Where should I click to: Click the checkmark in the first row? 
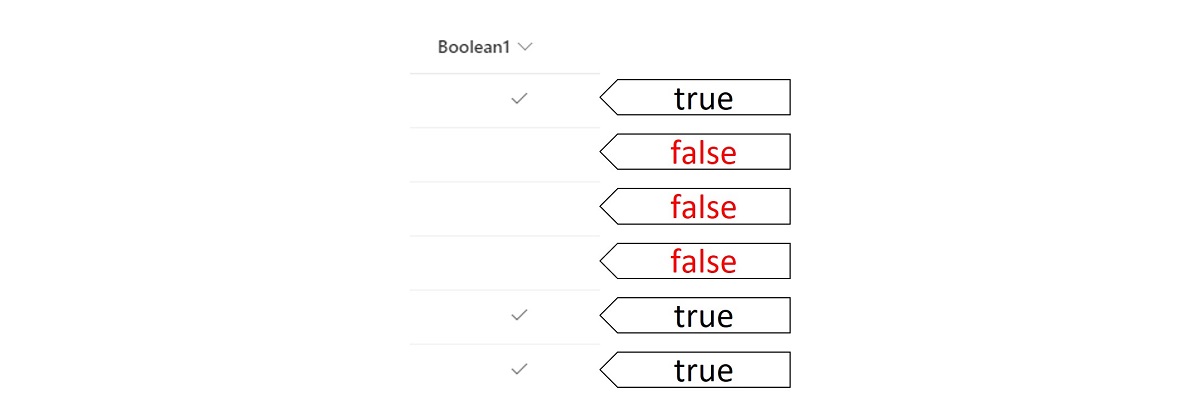coord(518,99)
